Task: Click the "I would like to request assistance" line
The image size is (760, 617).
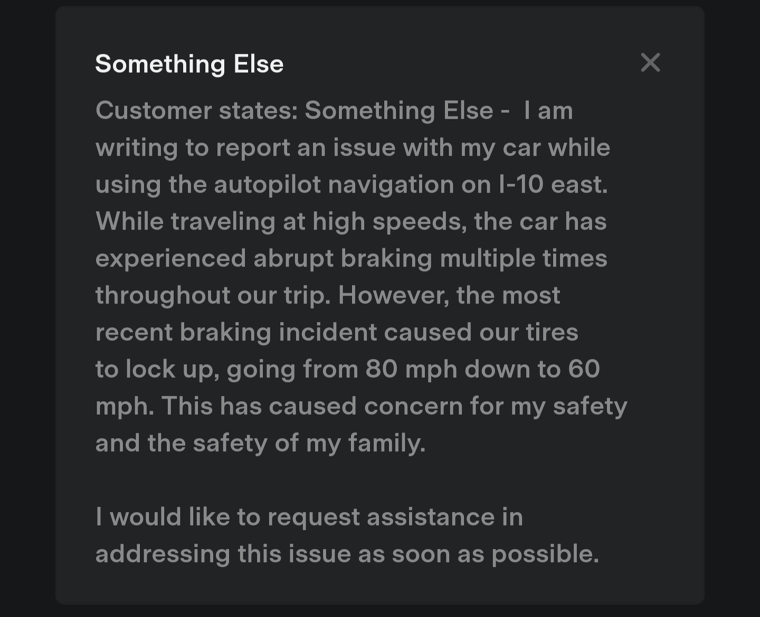Action: pyautogui.click(x=309, y=517)
